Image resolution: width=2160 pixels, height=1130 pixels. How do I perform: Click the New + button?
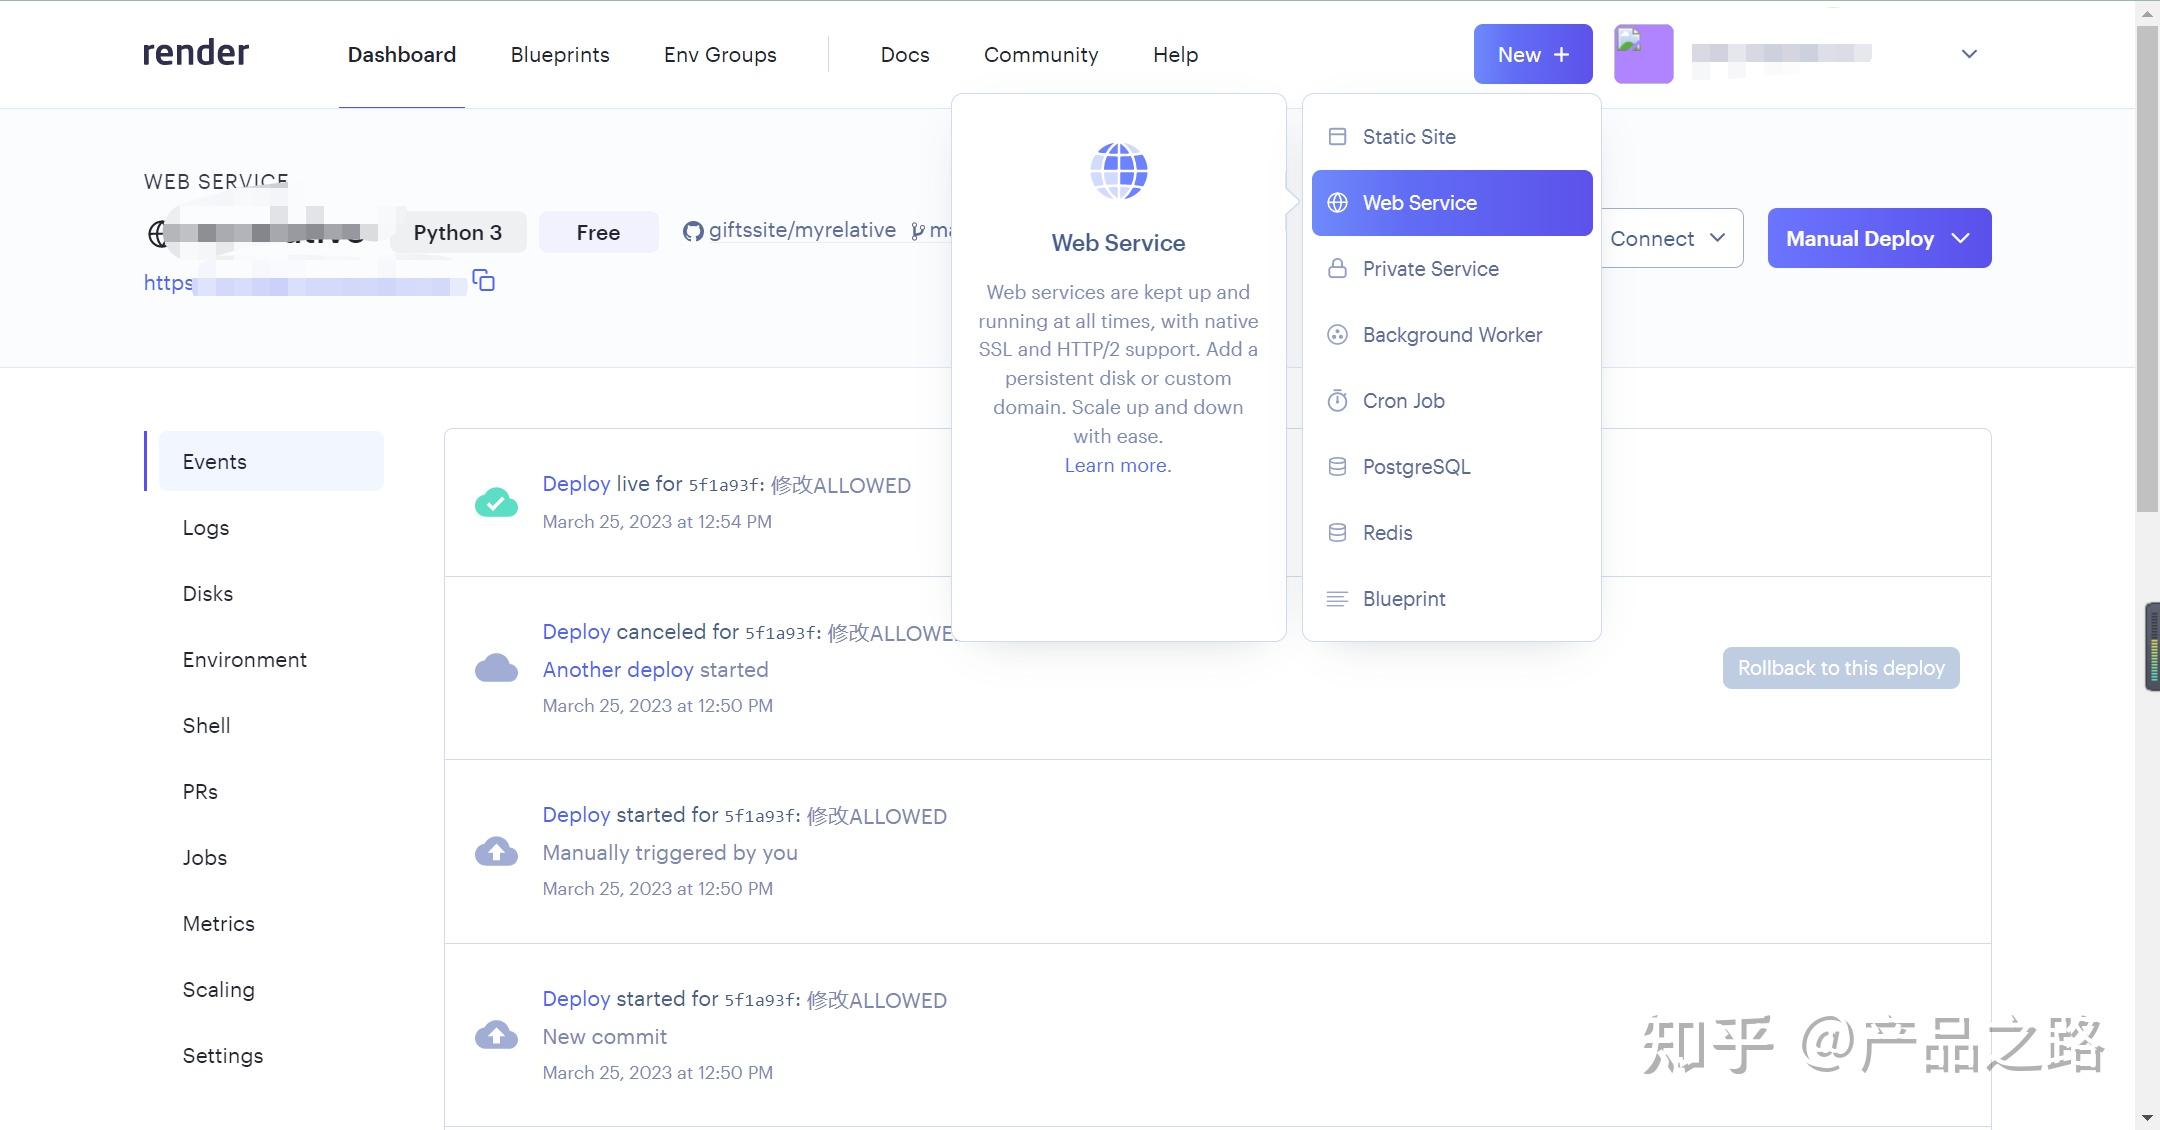coord(1532,54)
